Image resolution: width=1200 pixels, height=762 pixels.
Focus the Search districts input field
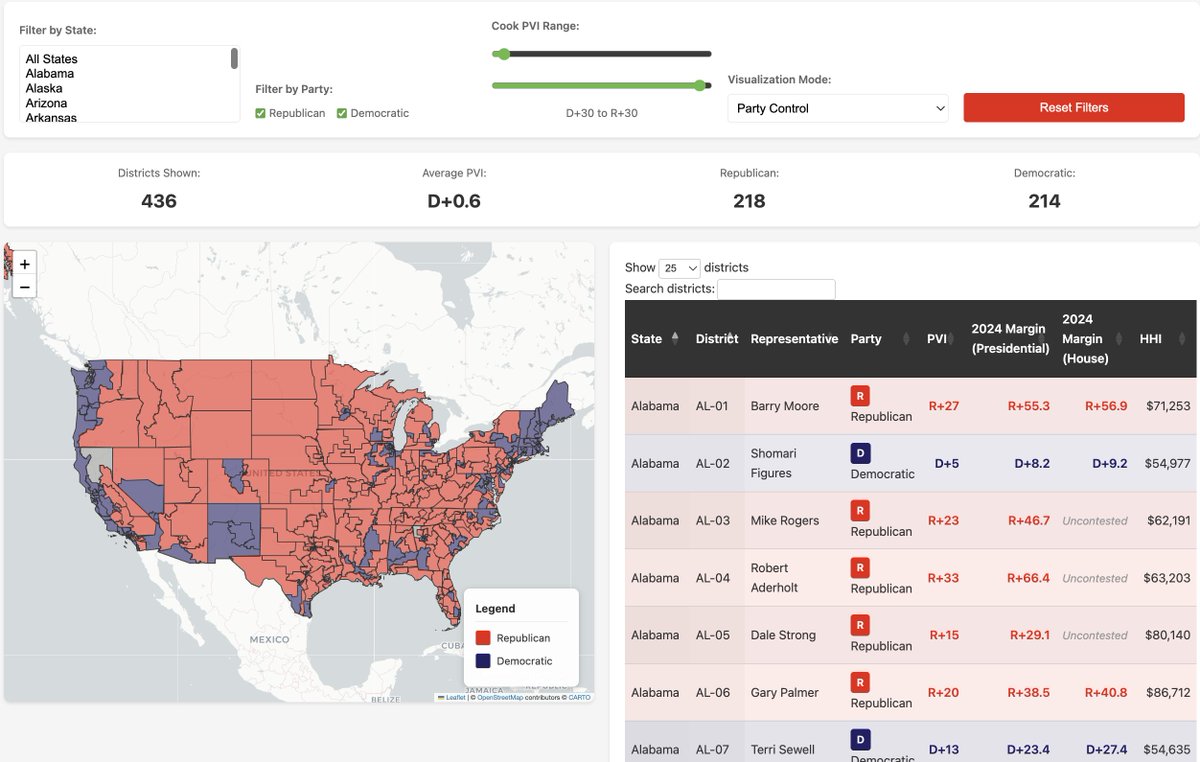(x=776, y=289)
